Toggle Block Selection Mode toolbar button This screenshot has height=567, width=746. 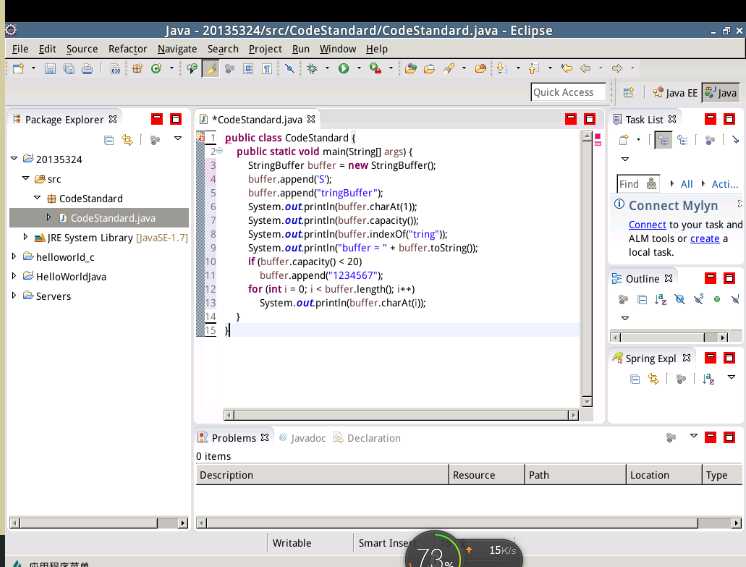248,69
